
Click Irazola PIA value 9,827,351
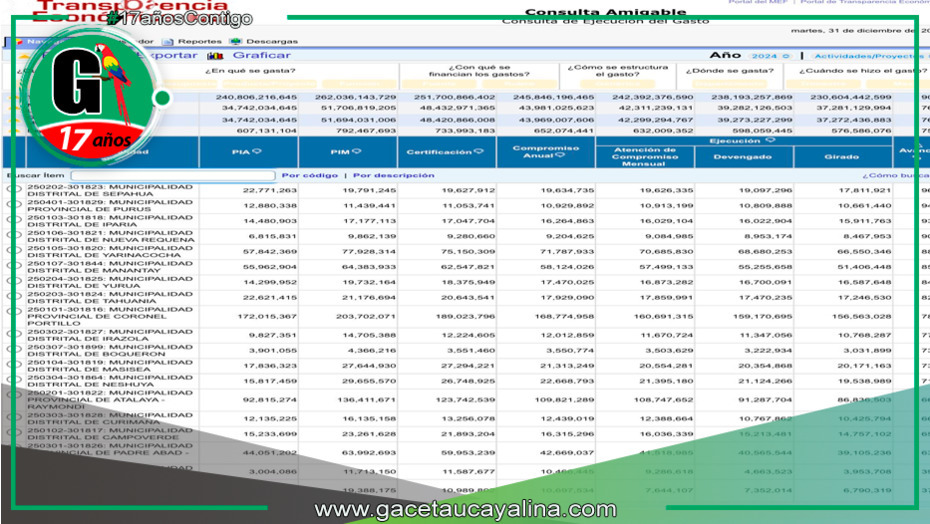(273, 335)
